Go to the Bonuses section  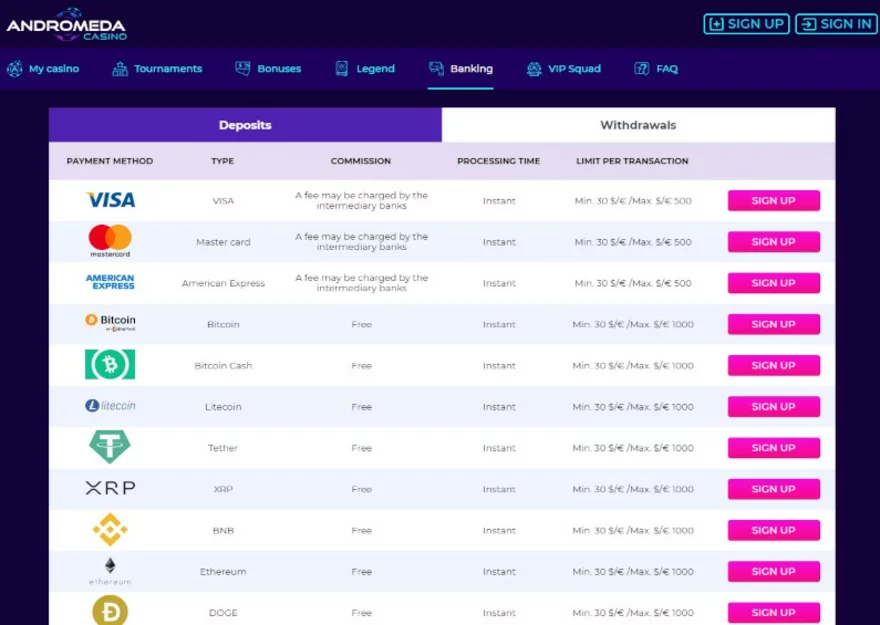point(268,69)
